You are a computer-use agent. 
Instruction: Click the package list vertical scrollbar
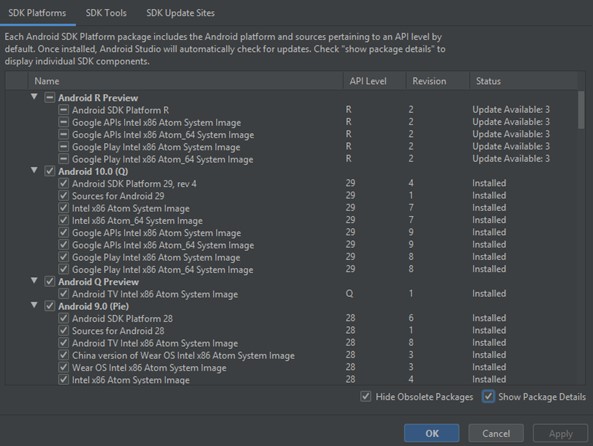[x=581, y=110]
